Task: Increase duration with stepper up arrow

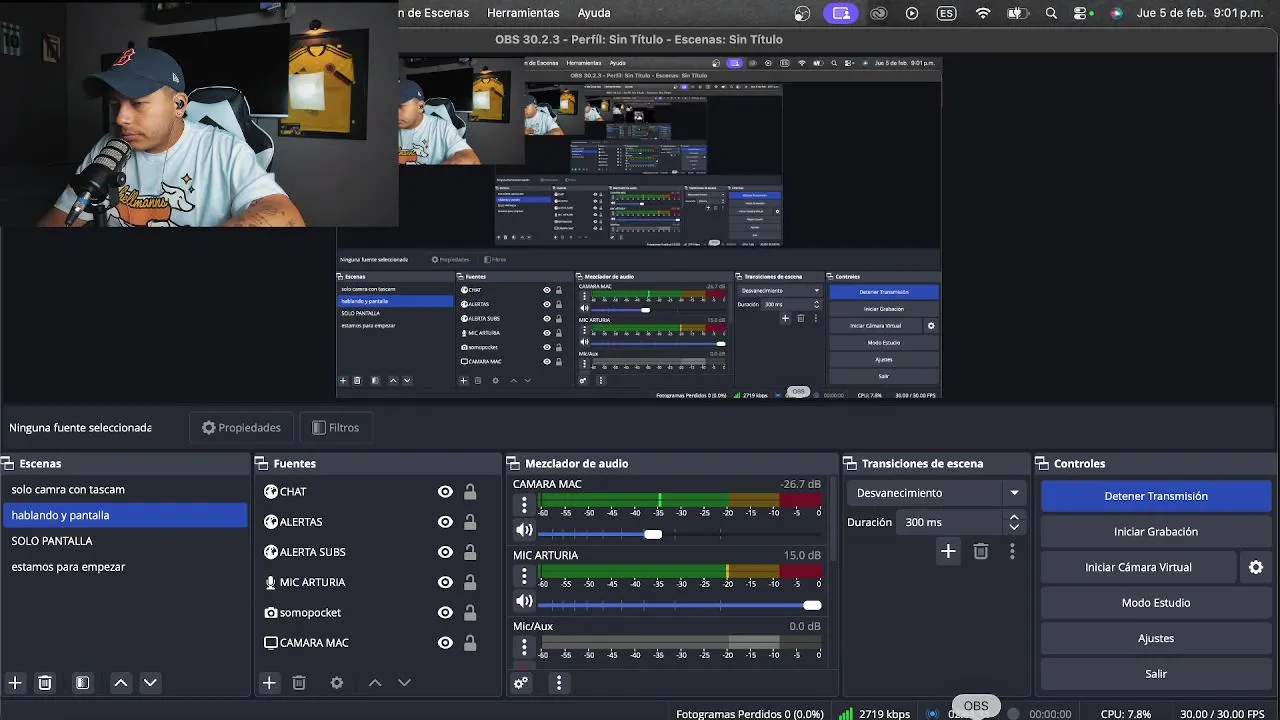Action: 1014,517
